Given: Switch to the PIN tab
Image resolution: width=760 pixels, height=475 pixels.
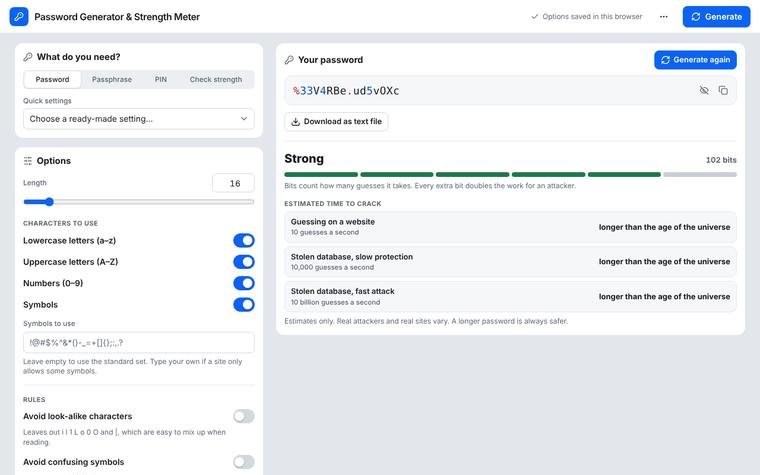Looking at the screenshot, I should coord(161,79).
